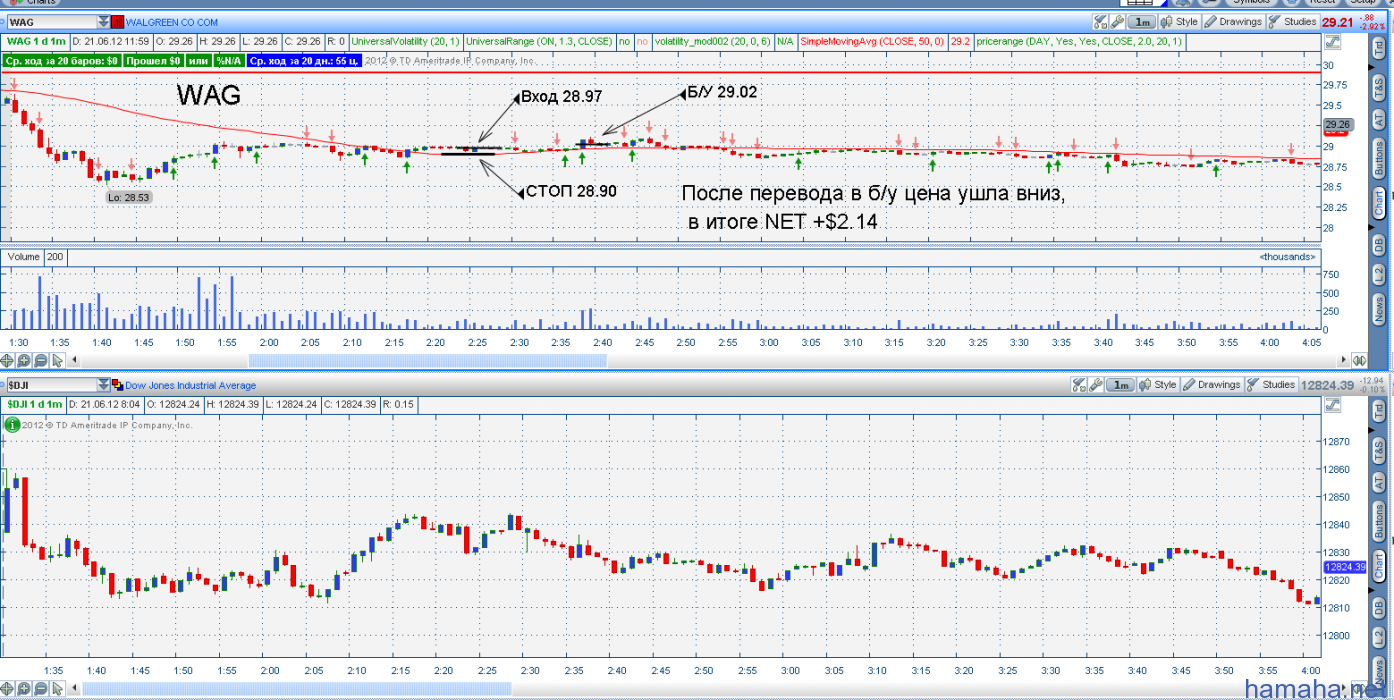
Task: Zoom out on the $DJI chart
Action: click(41, 688)
